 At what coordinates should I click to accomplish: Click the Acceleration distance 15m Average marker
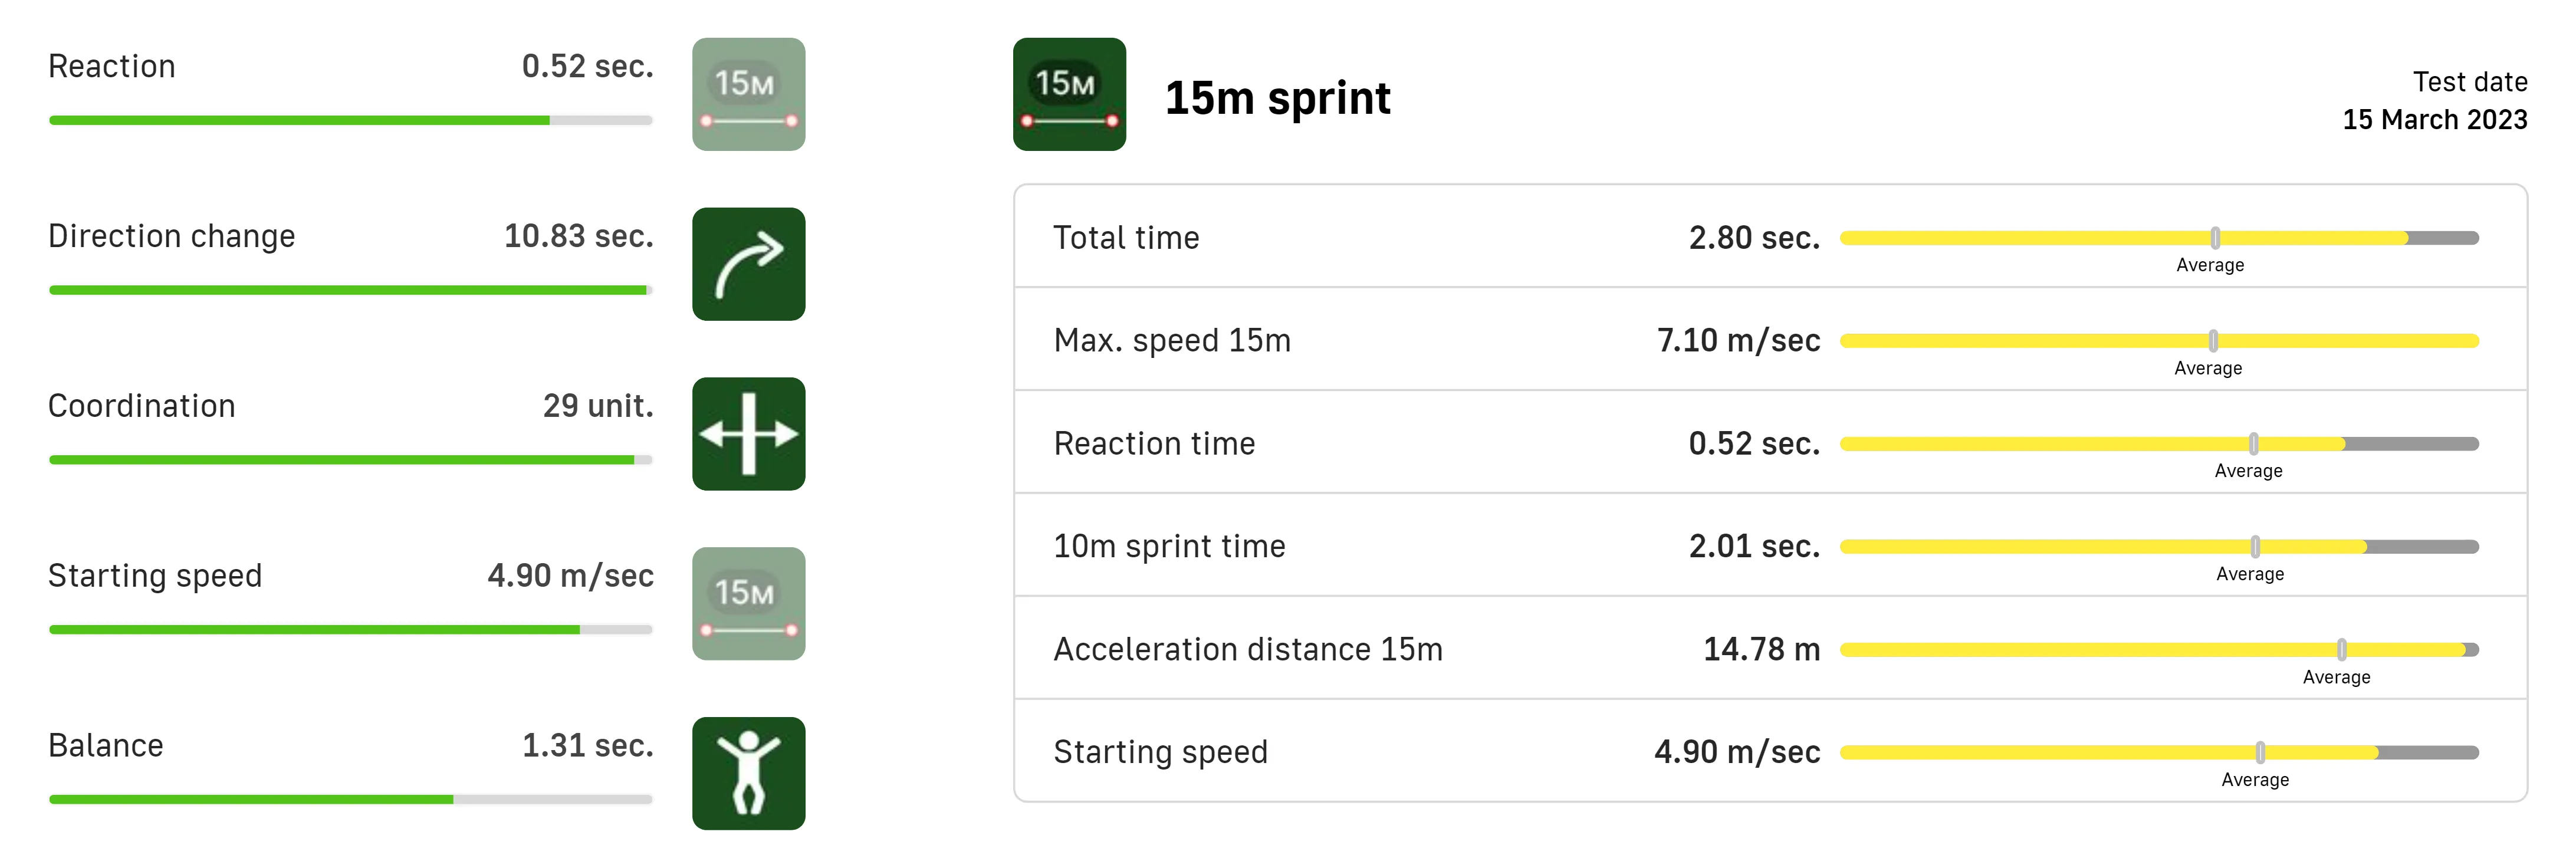pos(2342,650)
